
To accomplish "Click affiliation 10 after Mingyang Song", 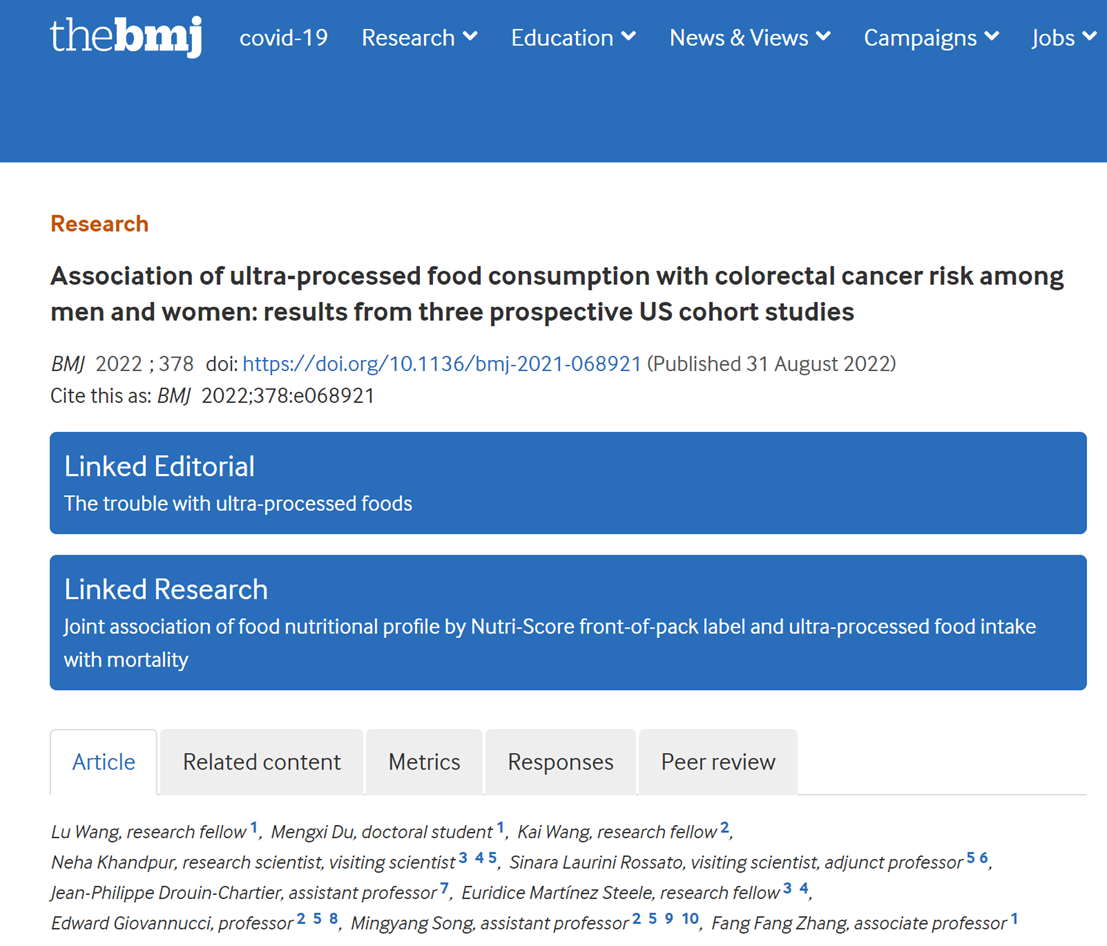I will pyautogui.click(x=690, y=919).
